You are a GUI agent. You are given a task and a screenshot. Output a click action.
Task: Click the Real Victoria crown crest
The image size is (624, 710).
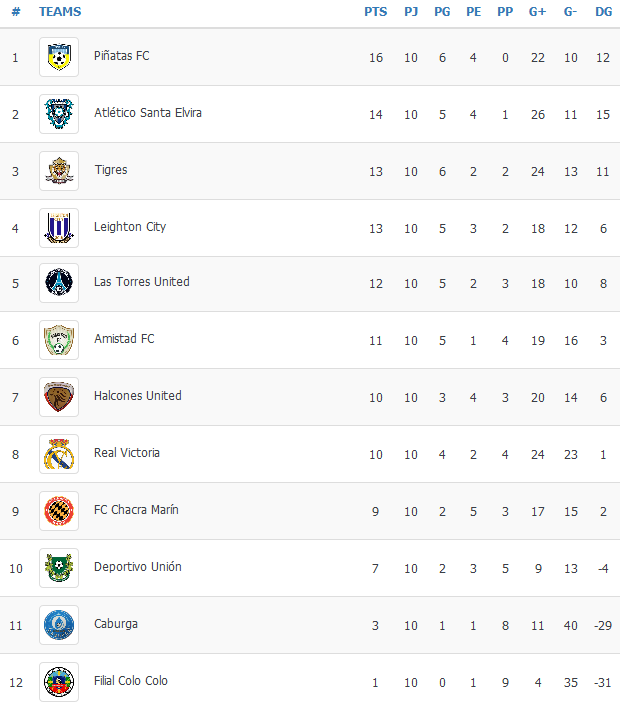59,454
